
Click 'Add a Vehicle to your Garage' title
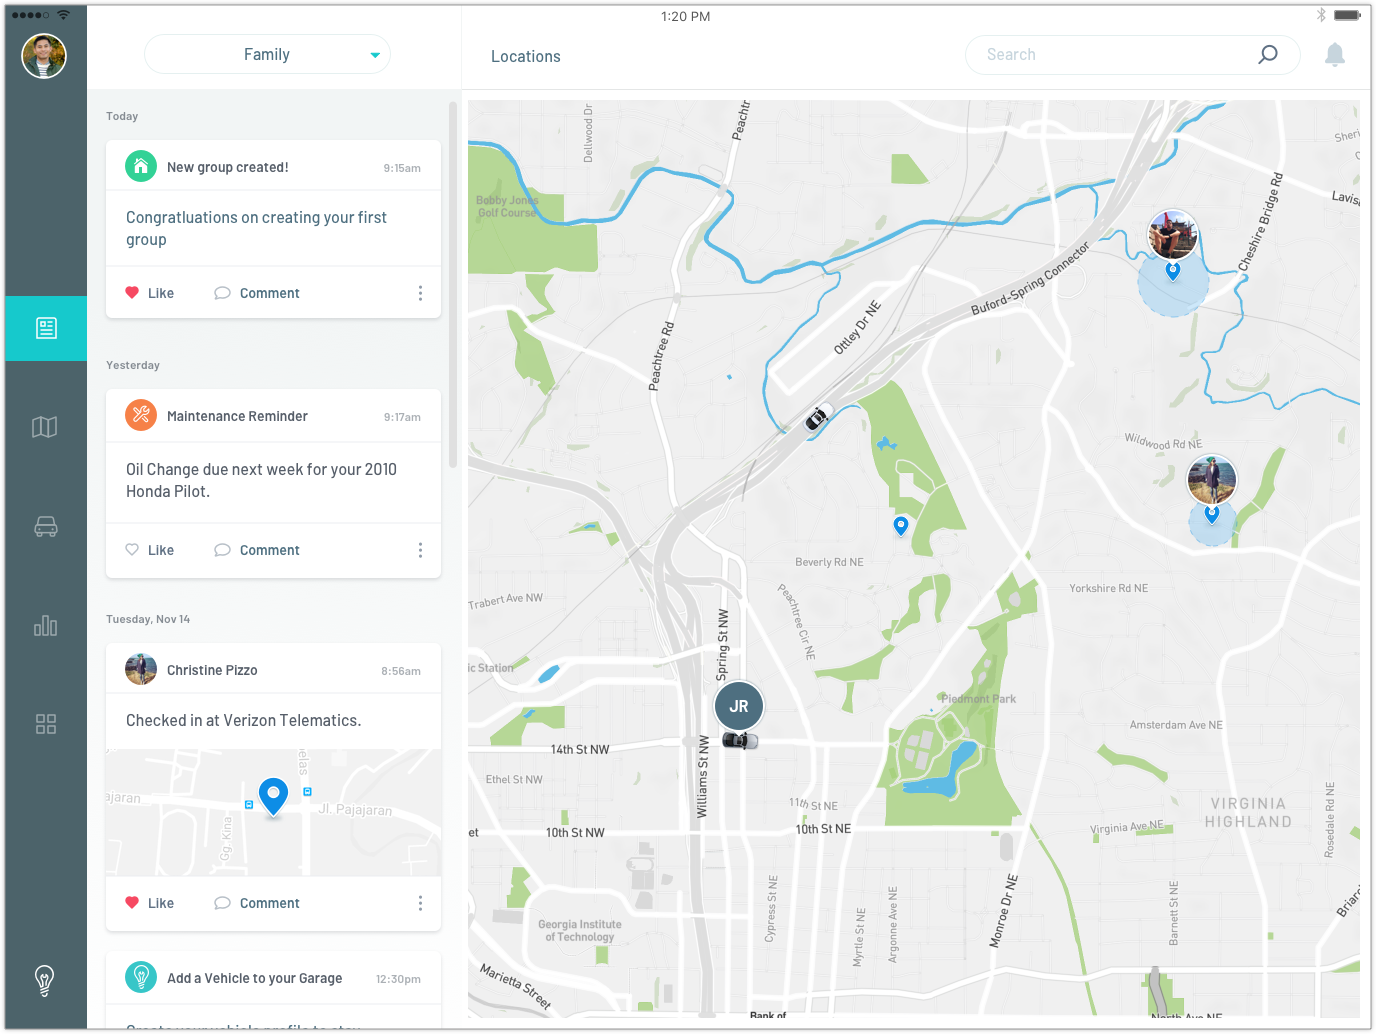click(254, 978)
